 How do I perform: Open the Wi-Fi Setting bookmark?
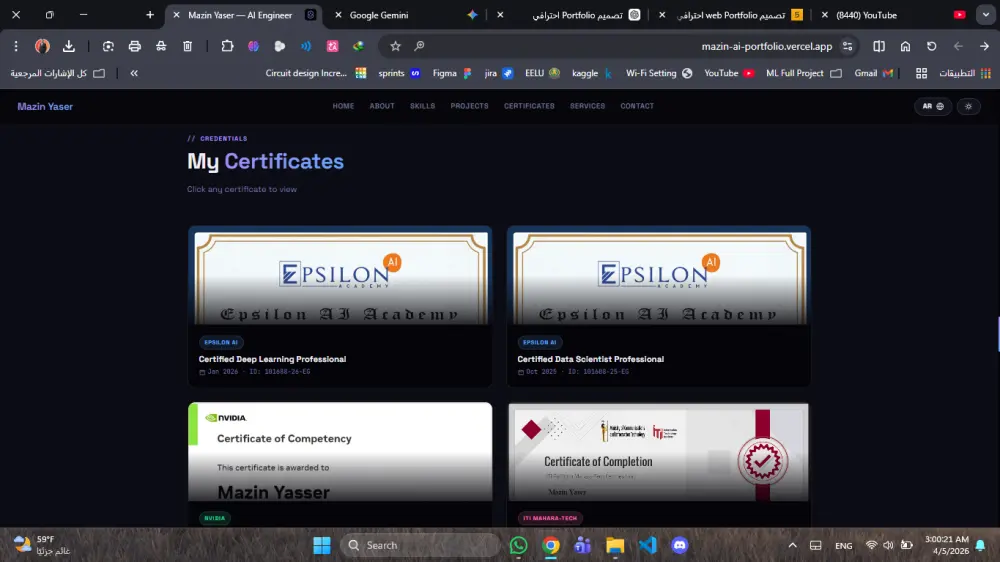pyautogui.click(x=659, y=73)
